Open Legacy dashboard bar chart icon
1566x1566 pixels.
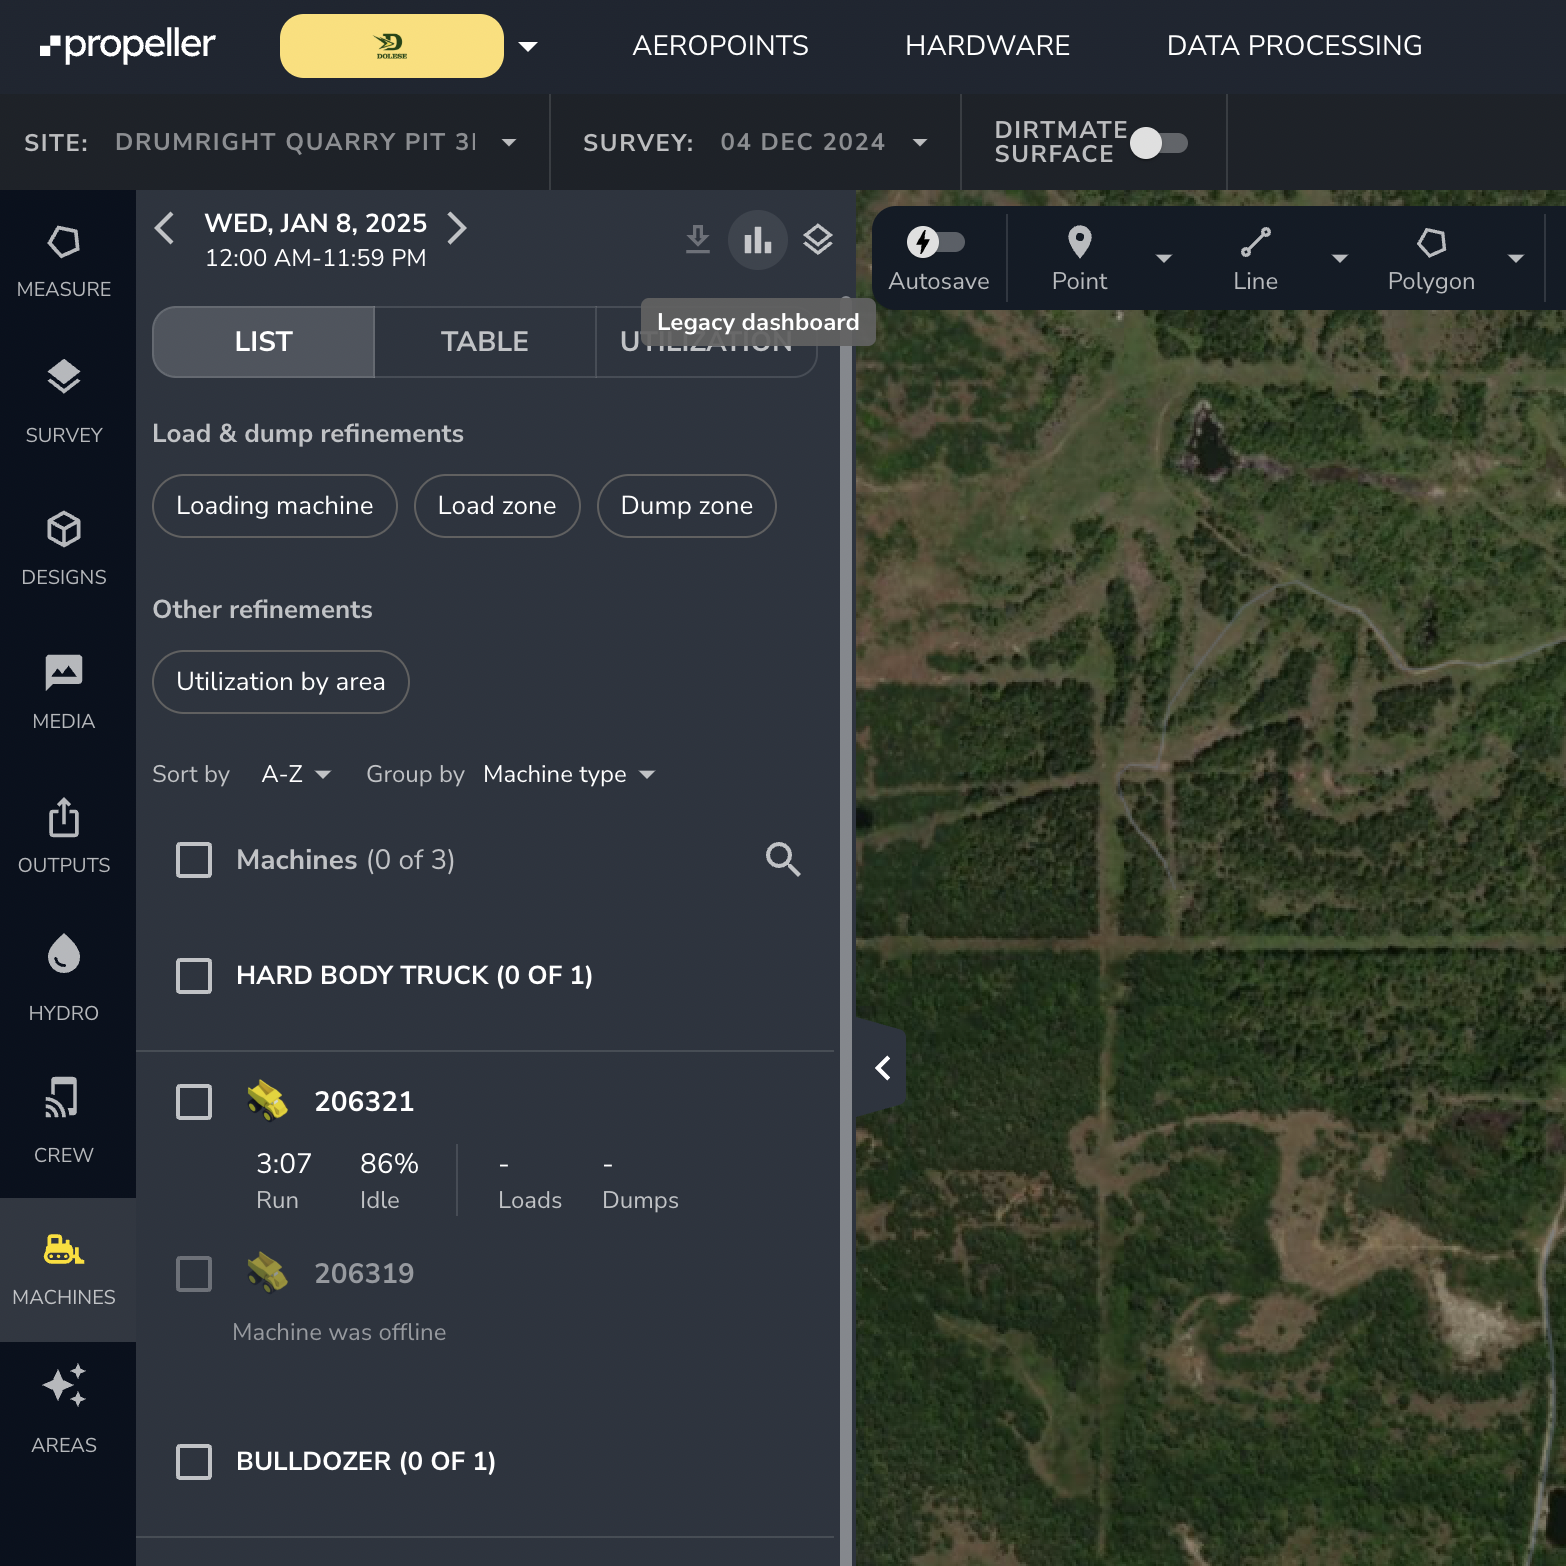(757, 240)
